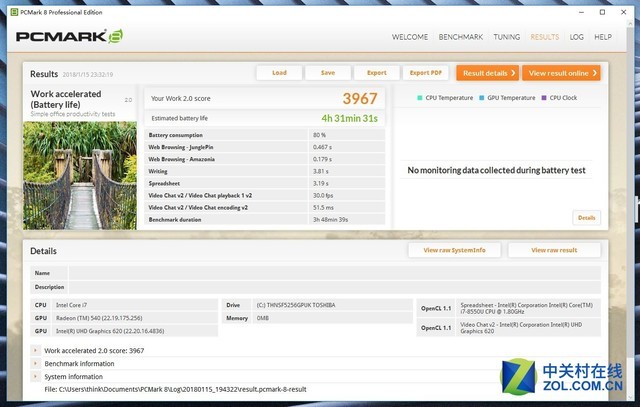The image size is (640, 407).
Task: Click View raw SystemInfo button
Action: pyautogui.click(x=454, y=250)
